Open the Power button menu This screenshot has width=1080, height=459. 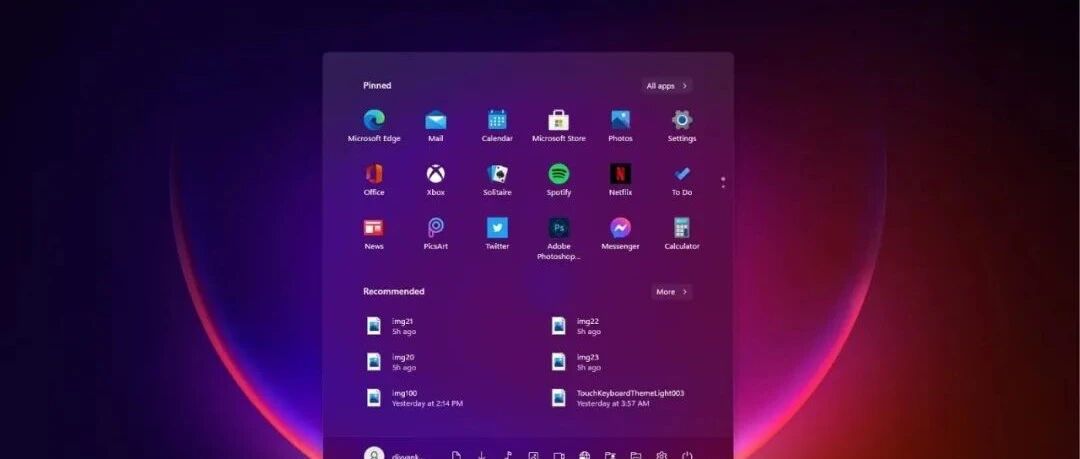687,456
